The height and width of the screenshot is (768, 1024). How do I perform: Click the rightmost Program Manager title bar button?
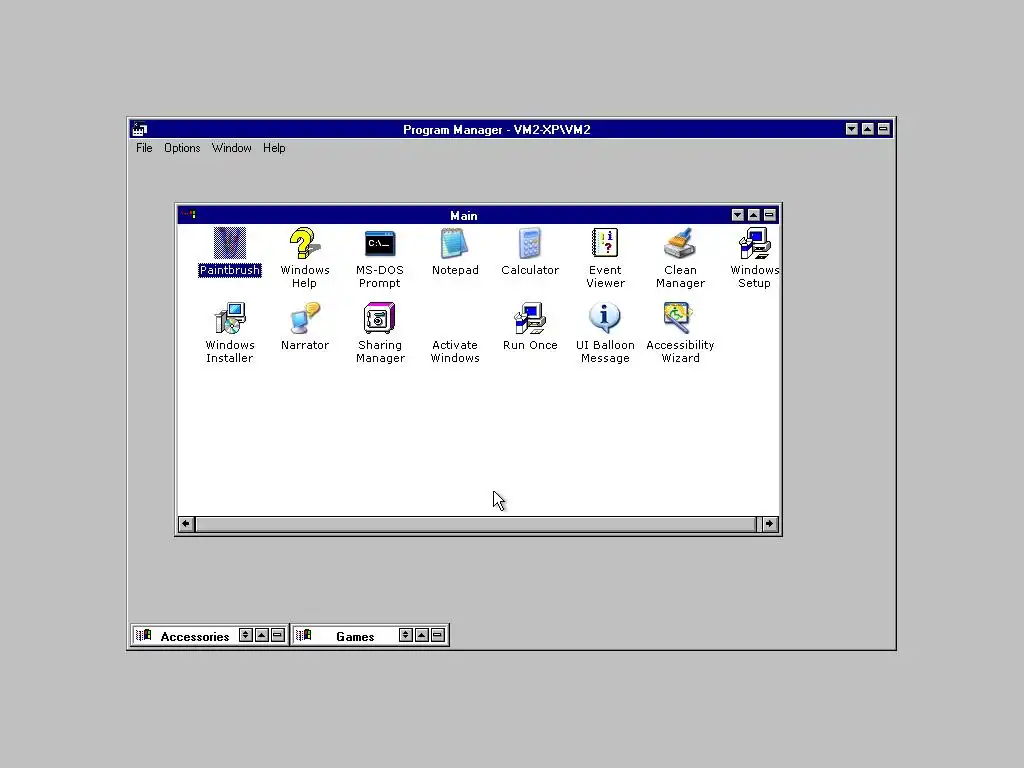tap(884, 129)
